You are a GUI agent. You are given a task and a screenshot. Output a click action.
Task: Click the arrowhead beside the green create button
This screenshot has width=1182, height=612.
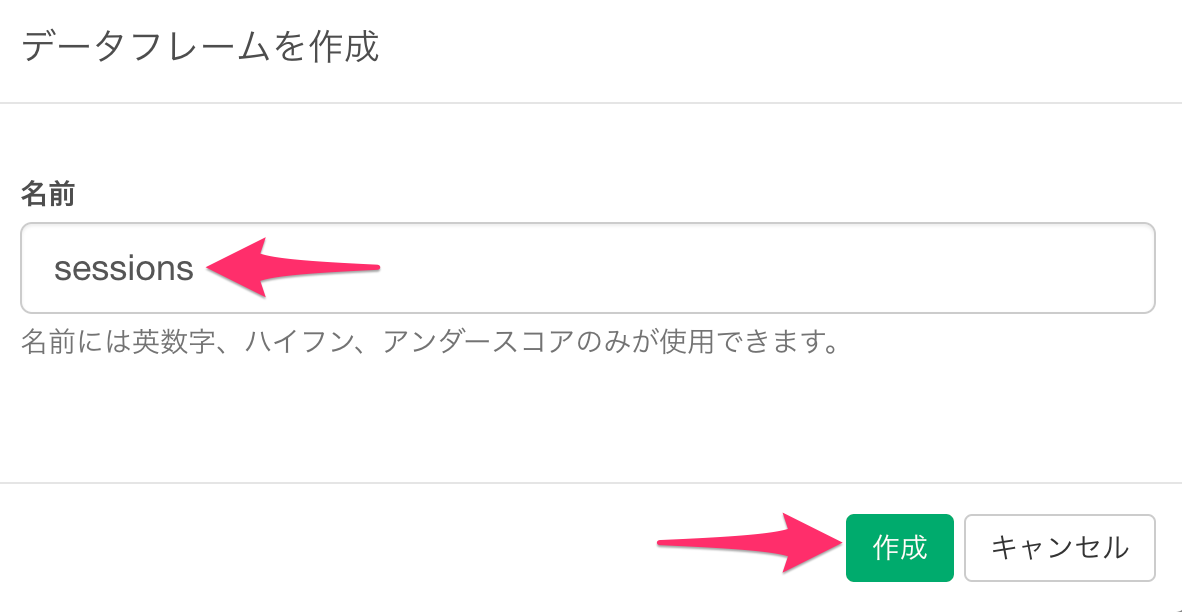810,543
